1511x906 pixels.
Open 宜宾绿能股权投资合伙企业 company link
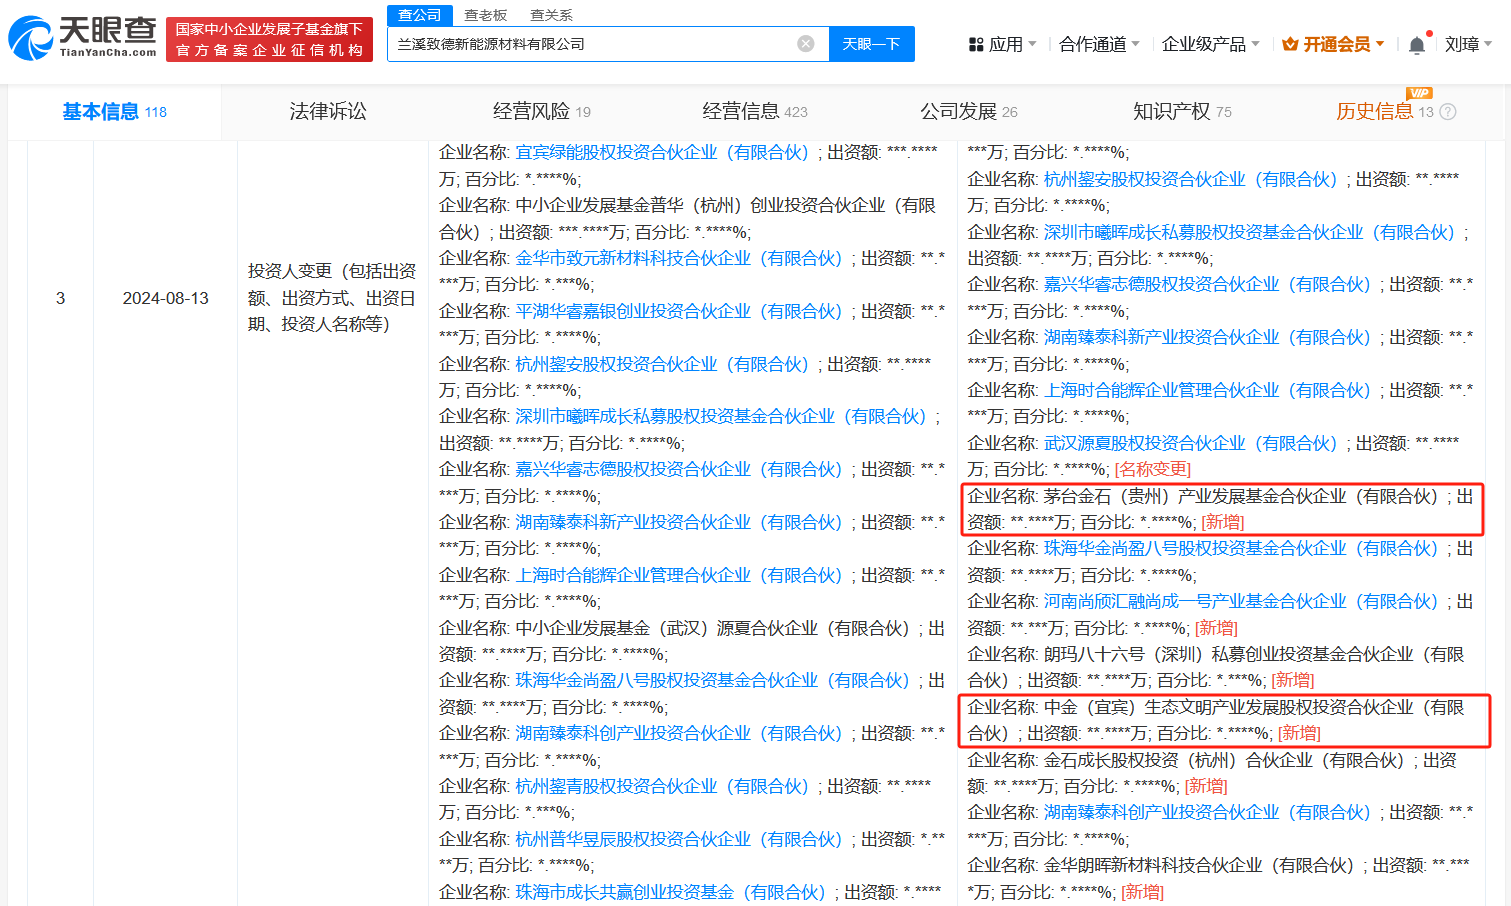(661, 153)
